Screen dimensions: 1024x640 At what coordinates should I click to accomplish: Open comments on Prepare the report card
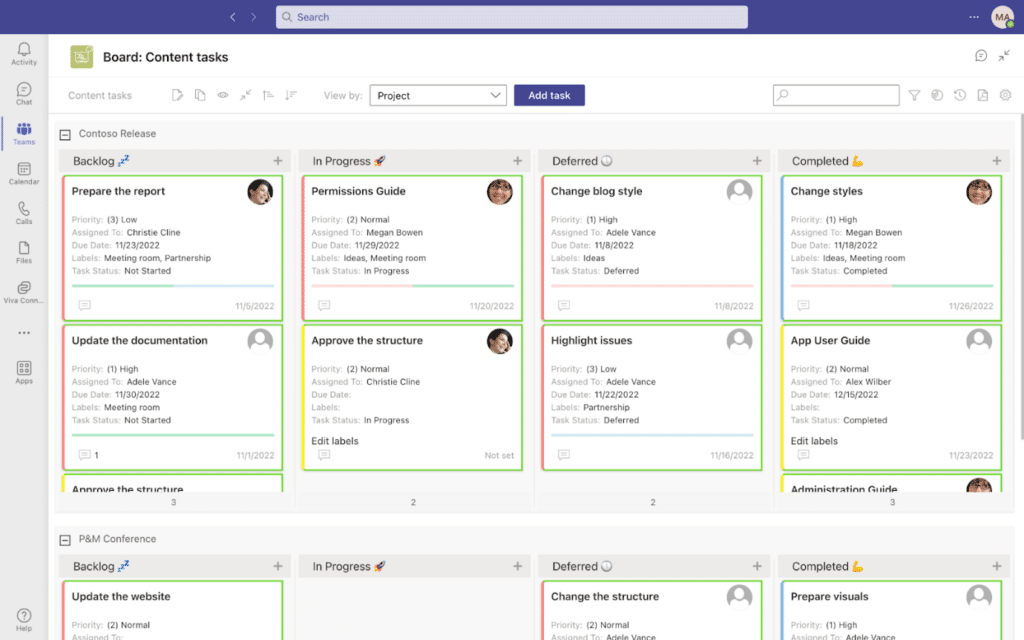[84, 305]
